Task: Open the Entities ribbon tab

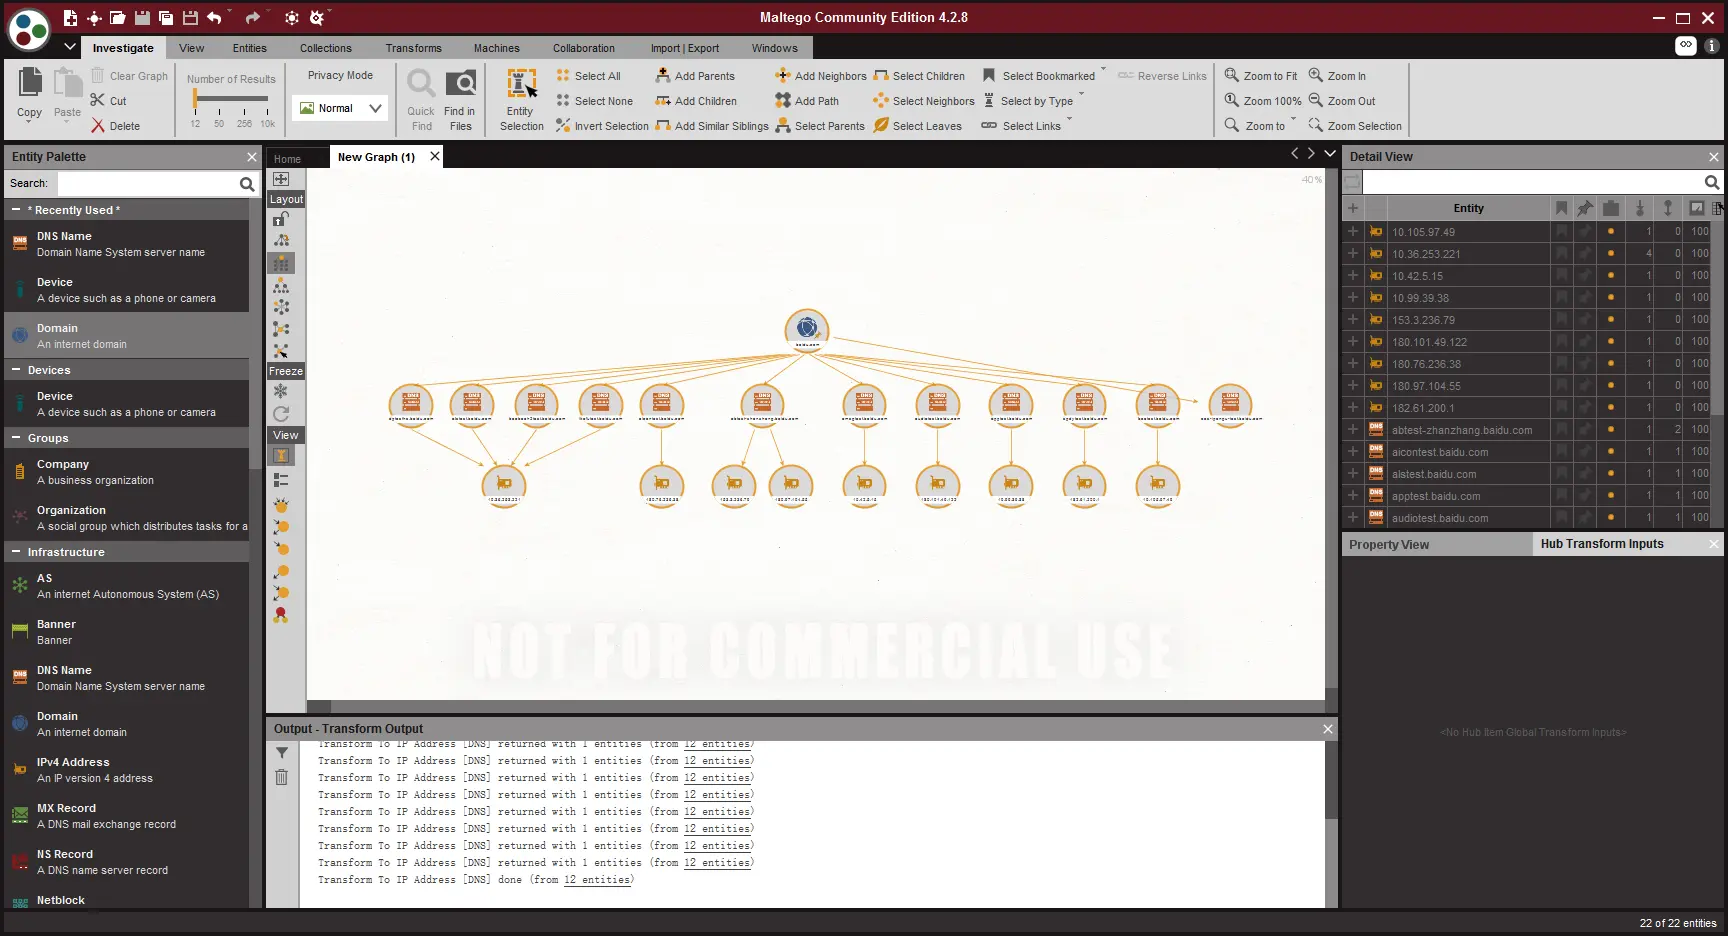Action: 250,48
